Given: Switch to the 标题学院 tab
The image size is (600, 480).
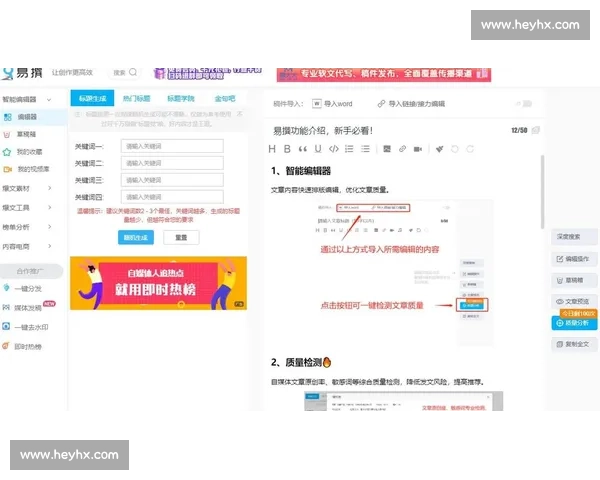Looking at the screenshot, I should (181, 98).
